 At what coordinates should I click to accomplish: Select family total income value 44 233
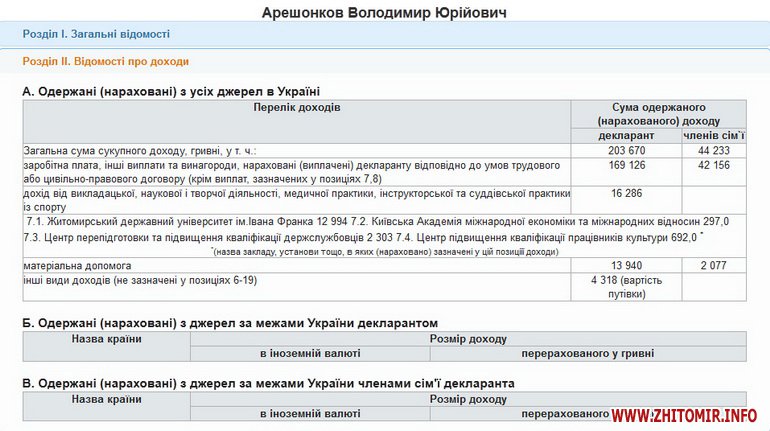[715, 150]
